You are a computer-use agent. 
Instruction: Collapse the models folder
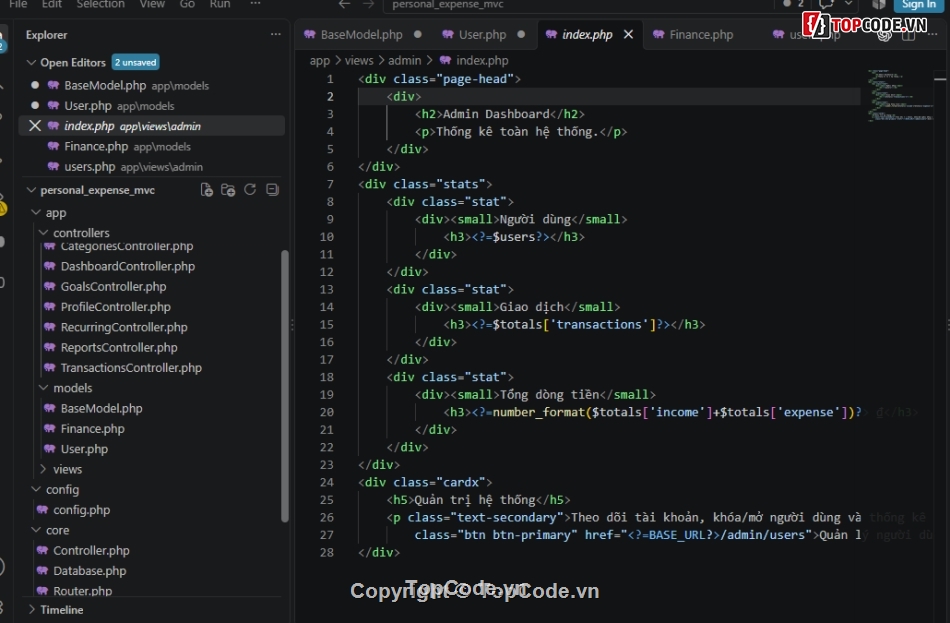(44, 388)
